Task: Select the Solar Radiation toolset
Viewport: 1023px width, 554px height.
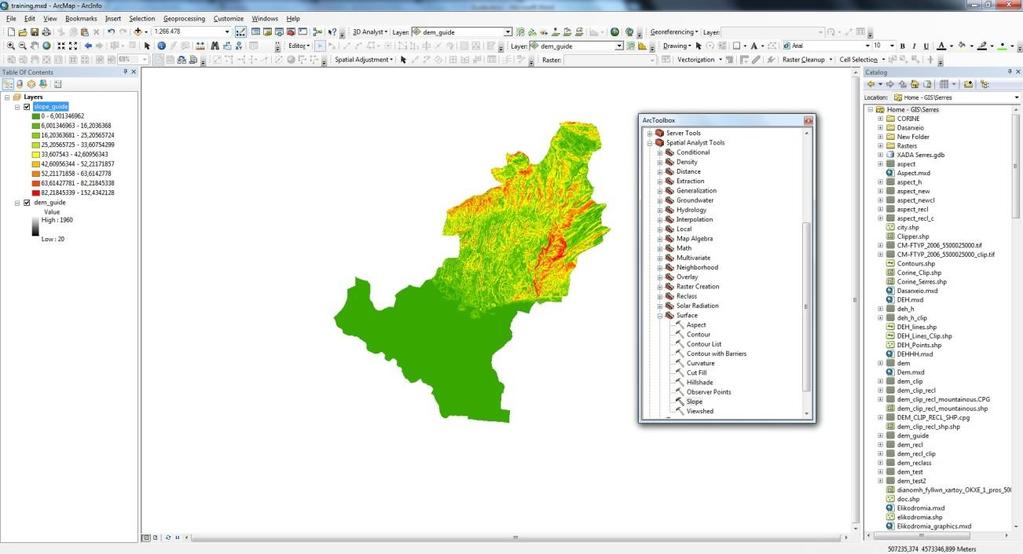Action: click(x=697, y=306)
